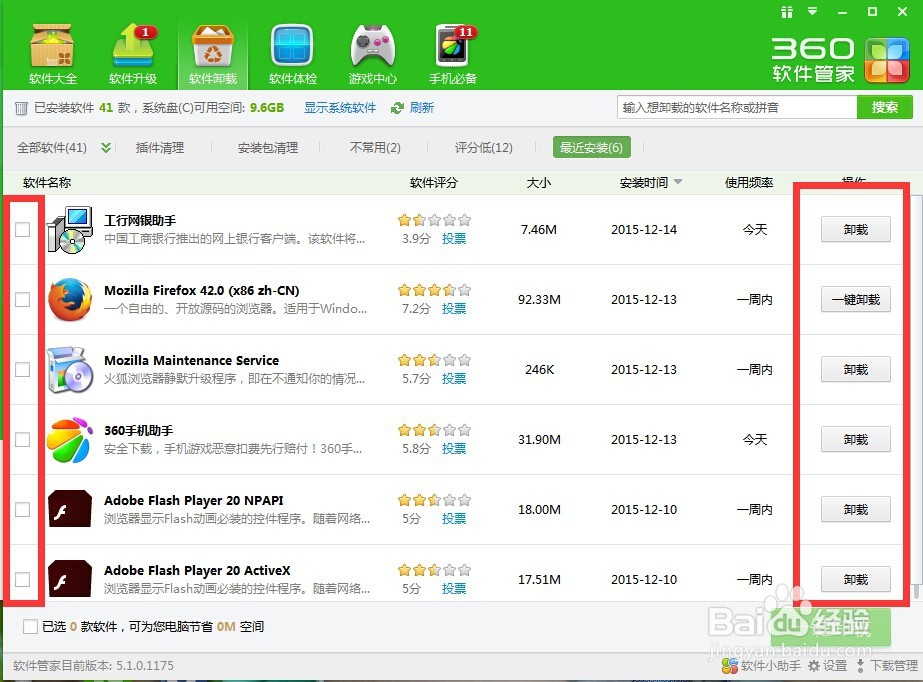This screenshot has height=682, width=923.
Task: Sort by 软件名称 column header
Action: pyautogui.click(x=47, y=182)
